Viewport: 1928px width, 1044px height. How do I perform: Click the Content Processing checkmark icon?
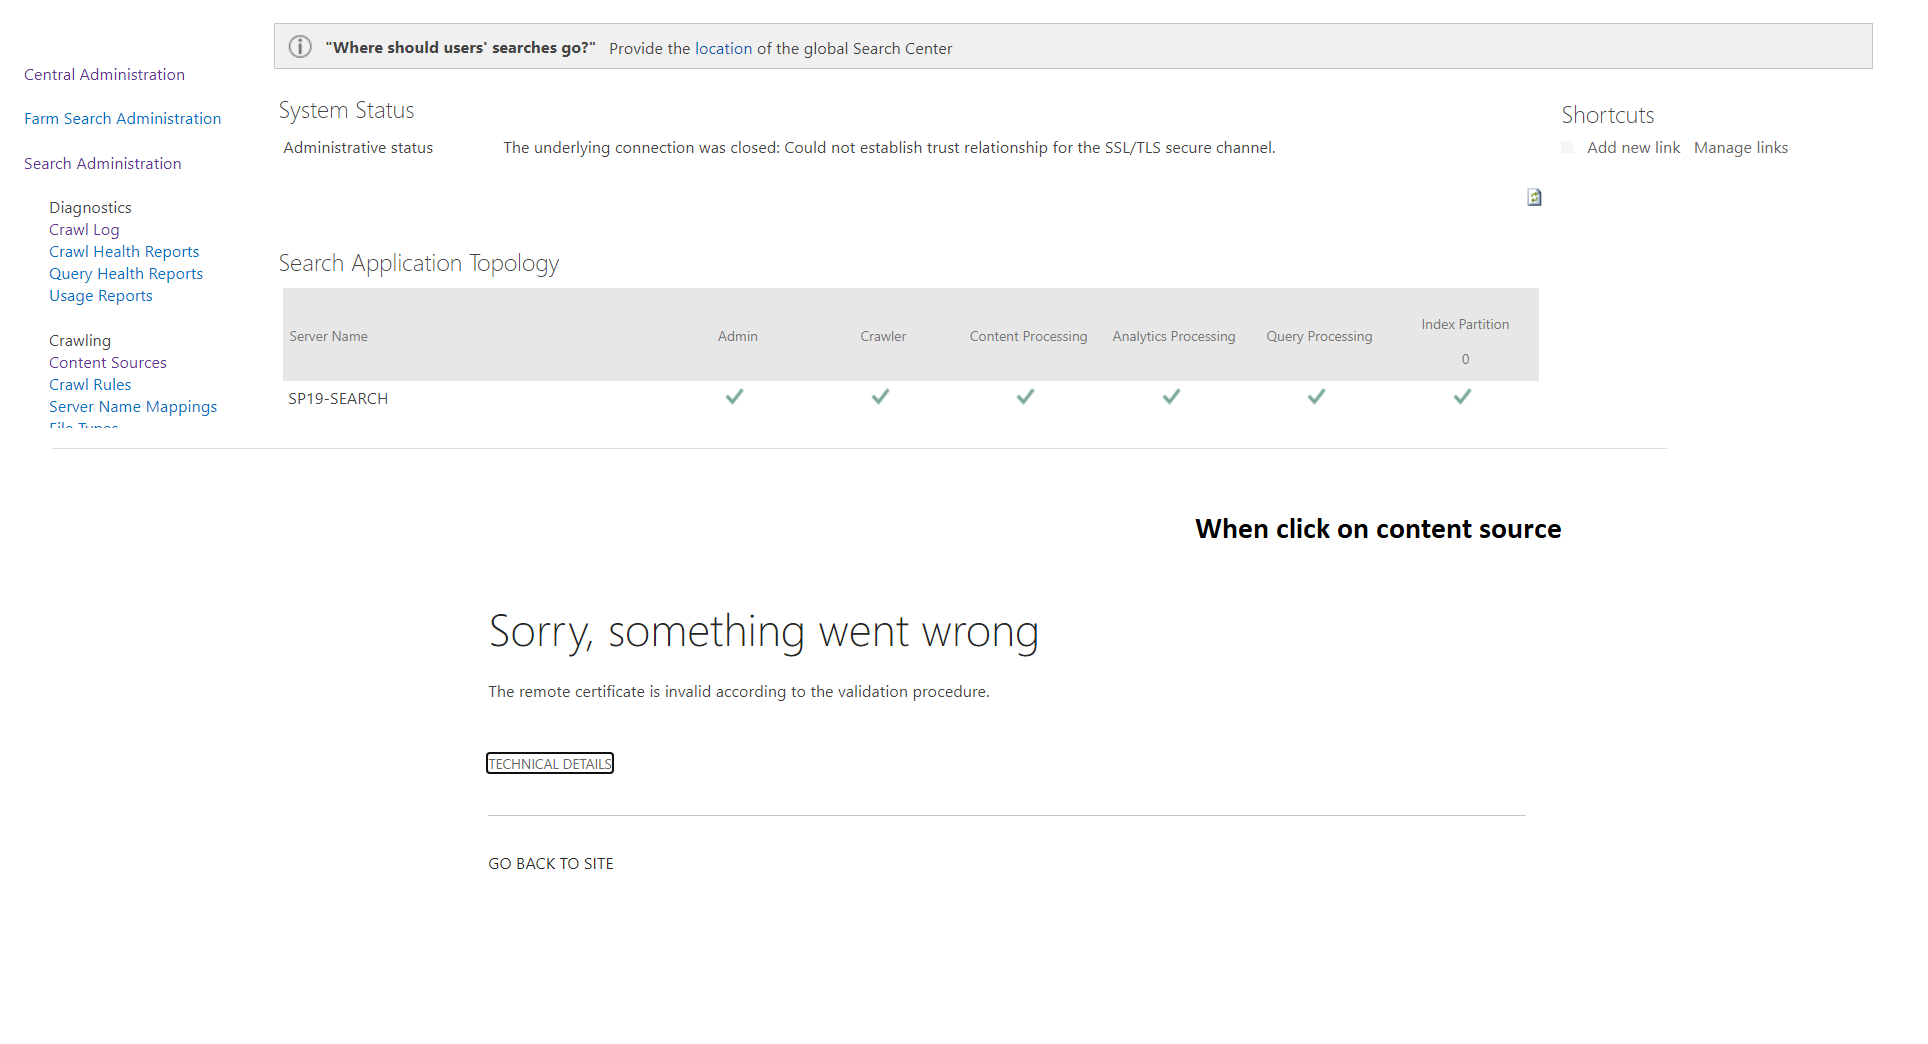click(x=1025, y=397)
